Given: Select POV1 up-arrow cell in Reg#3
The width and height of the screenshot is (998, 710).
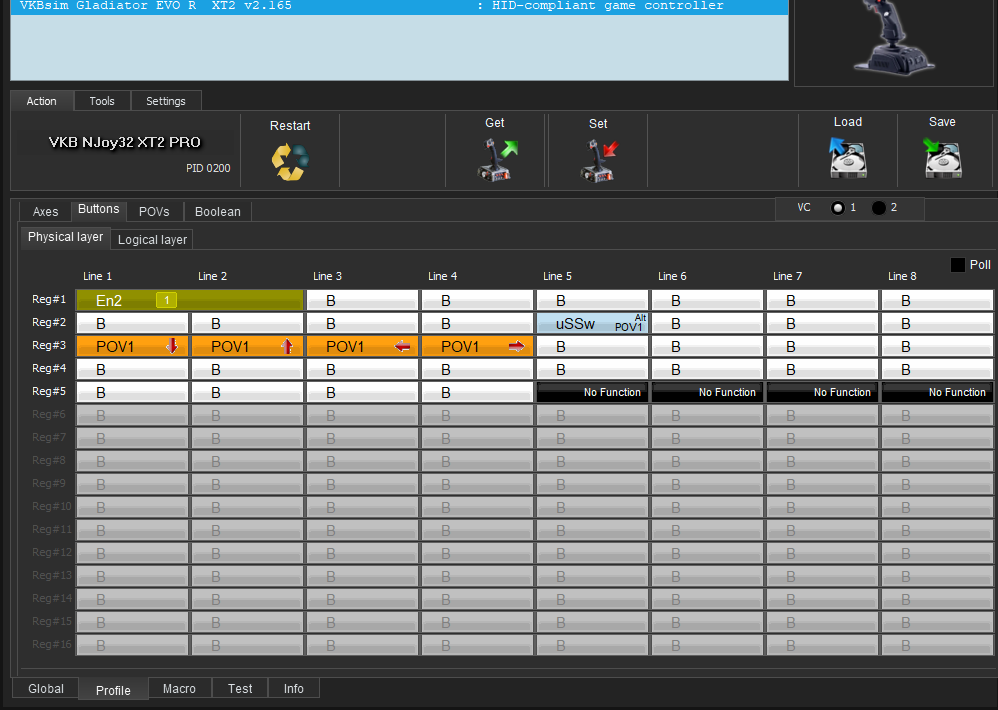Looking at the screenshot, I should click(x=248, y=346).
